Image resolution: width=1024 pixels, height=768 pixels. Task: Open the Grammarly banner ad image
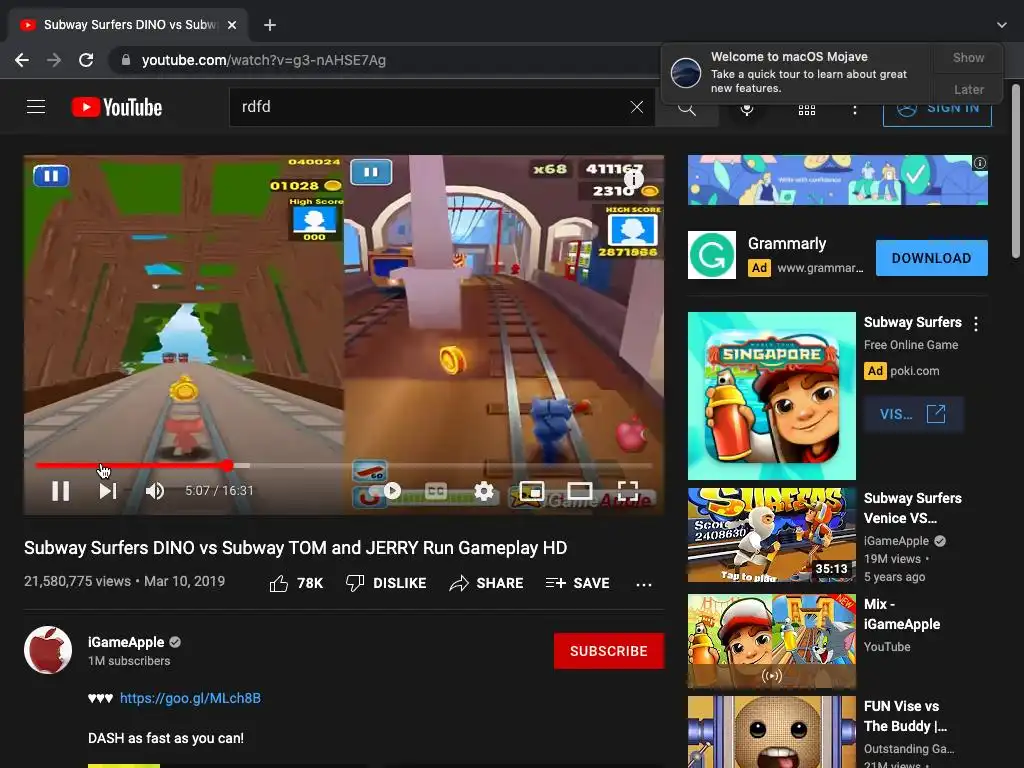pos(837,180)
